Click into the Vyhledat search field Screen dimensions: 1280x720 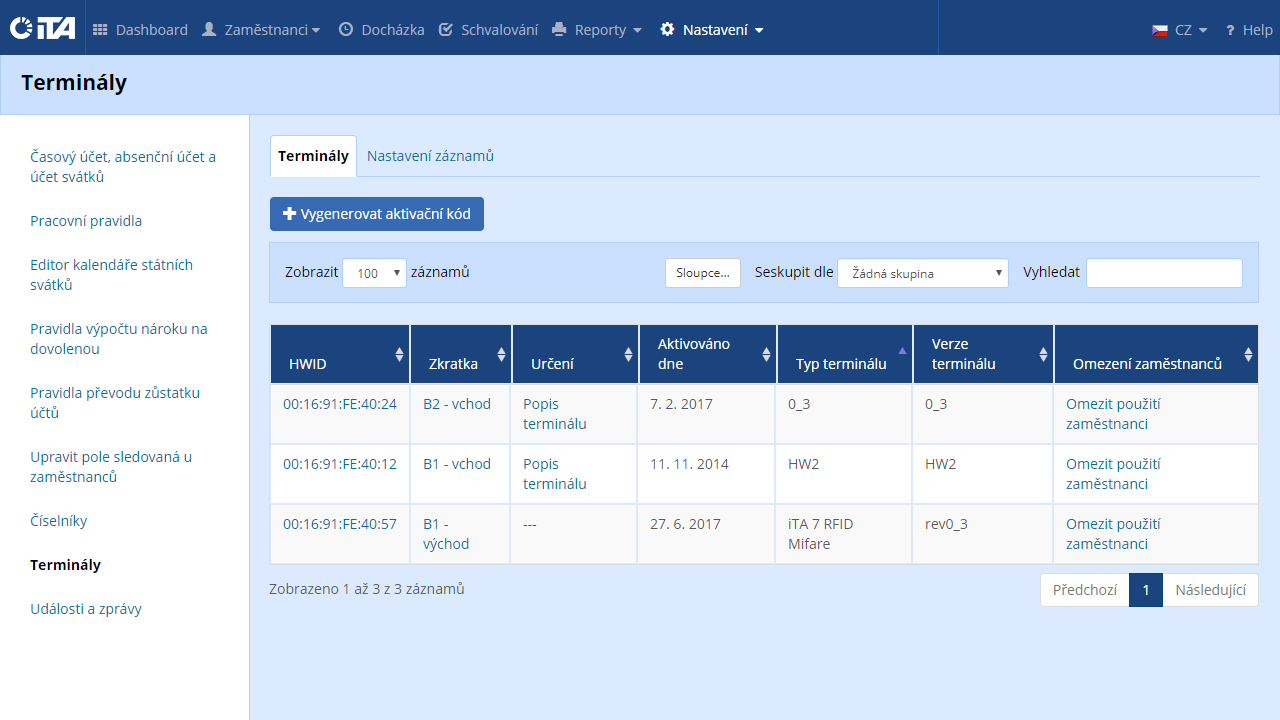[x=1164, y=273]
